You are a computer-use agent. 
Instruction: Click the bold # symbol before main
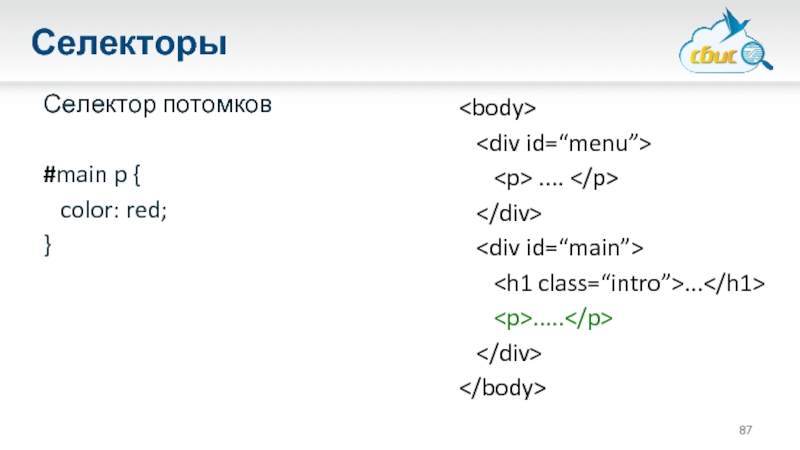48,177
